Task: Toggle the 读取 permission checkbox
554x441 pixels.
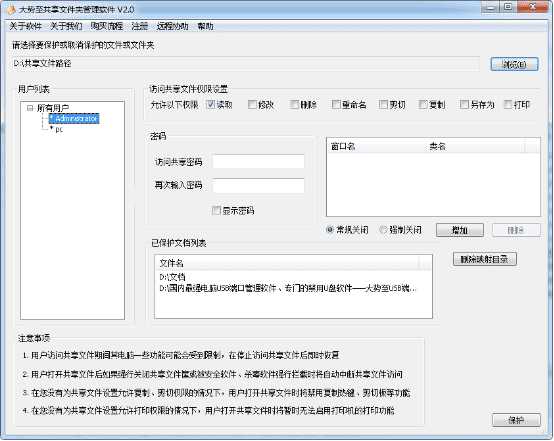Action: click(x=211, y=104)
